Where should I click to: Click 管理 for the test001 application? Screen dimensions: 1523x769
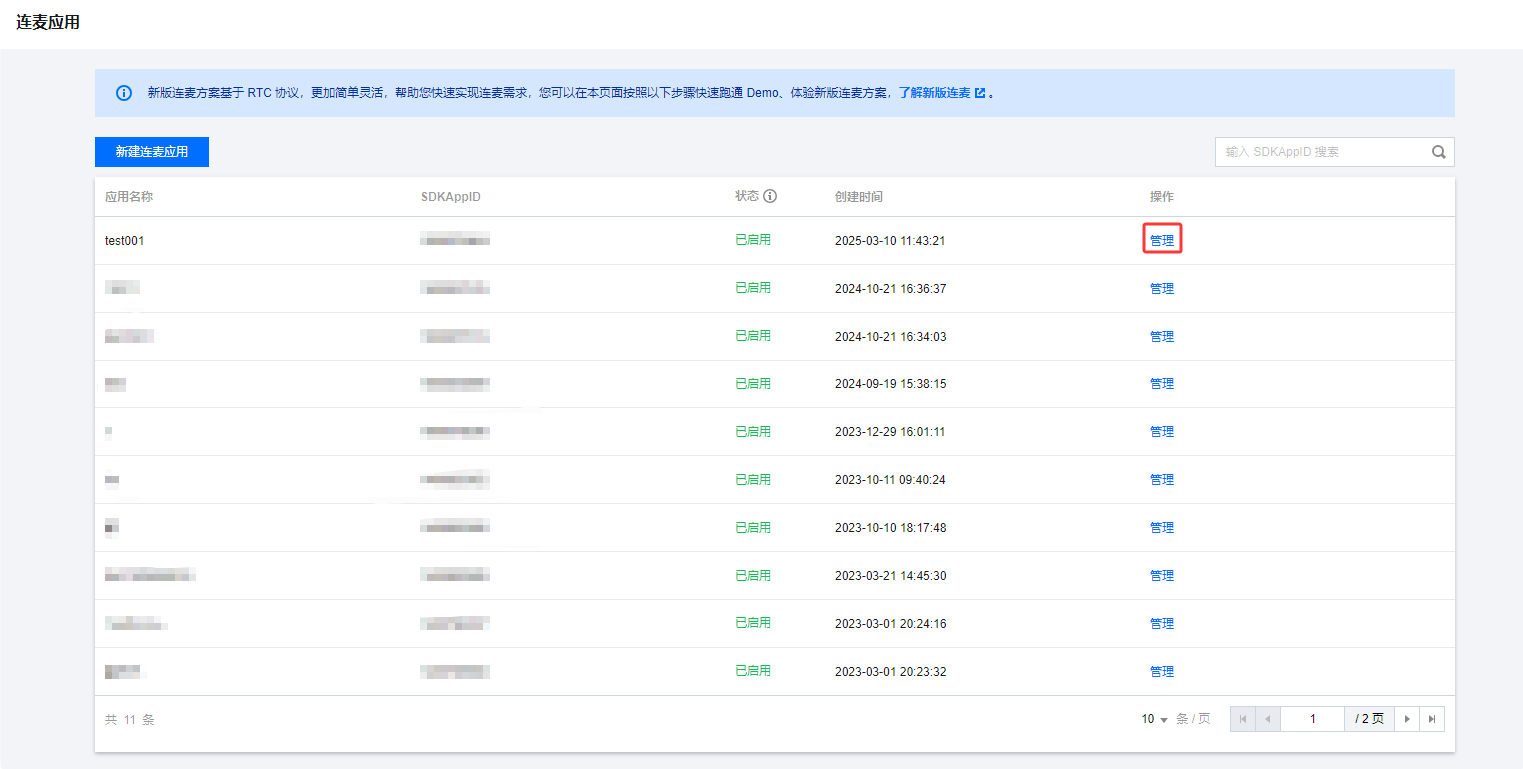[x=1162, y=241]
